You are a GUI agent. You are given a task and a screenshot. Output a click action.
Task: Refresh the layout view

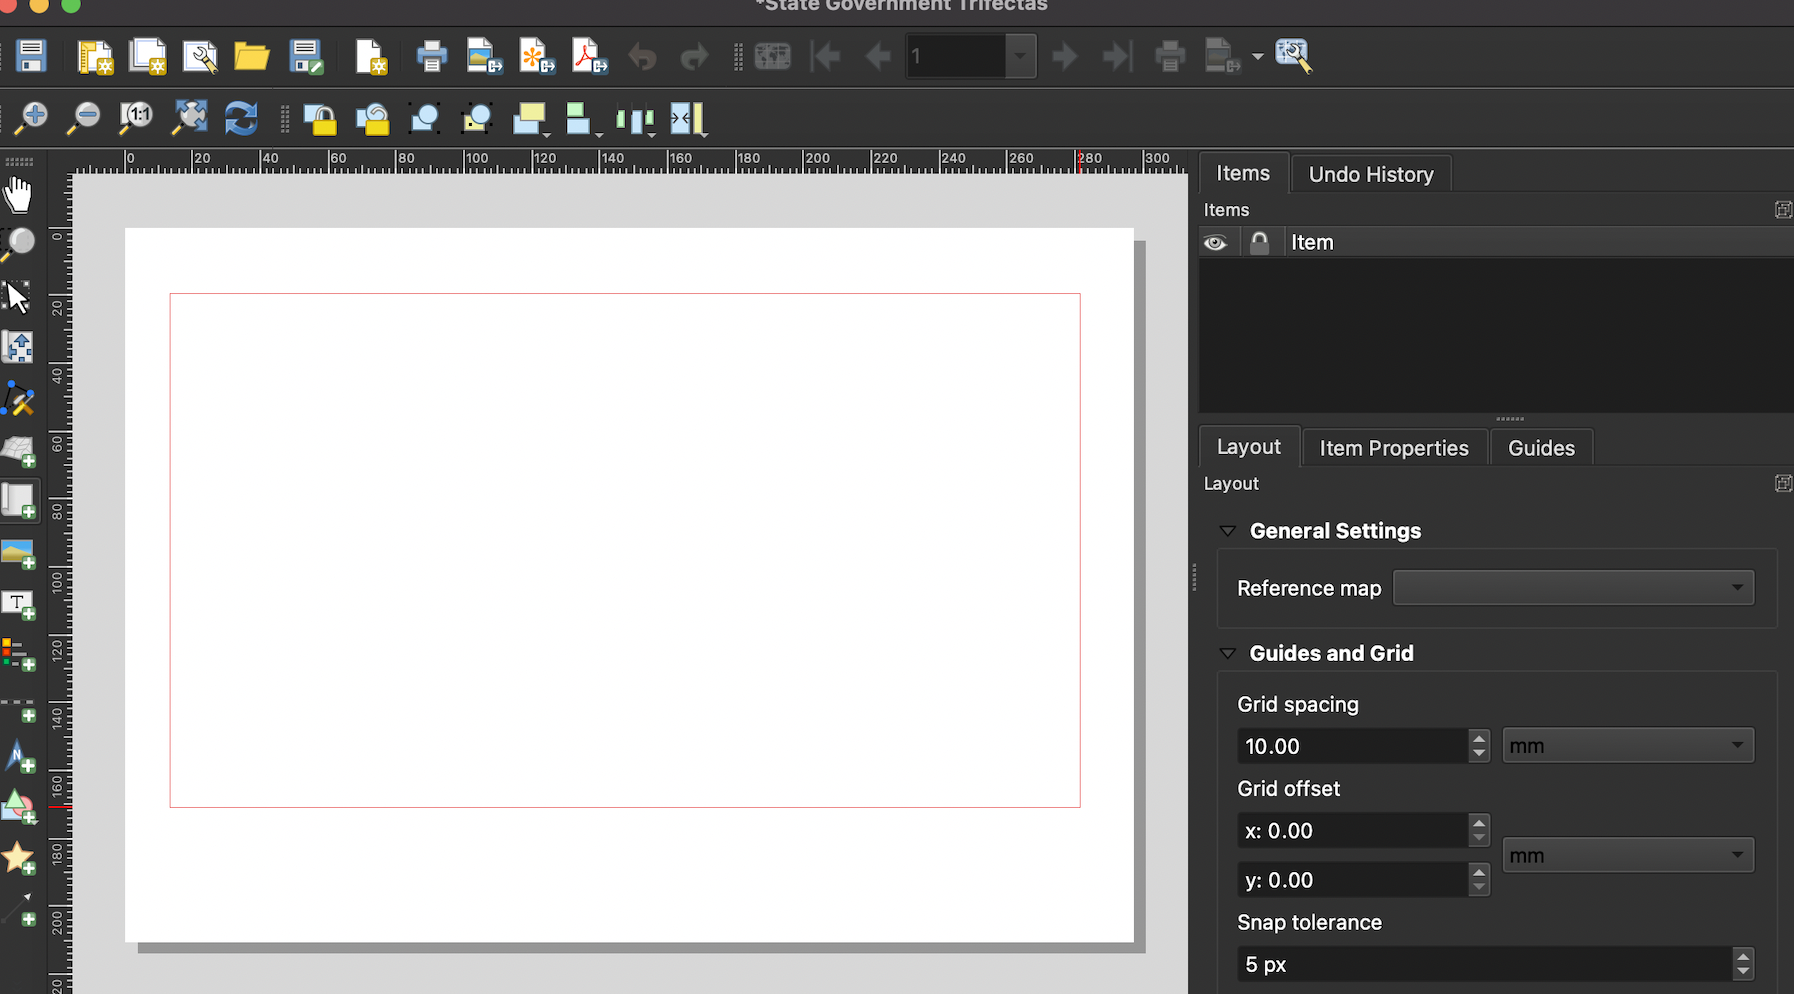click(x=241, y=118)
